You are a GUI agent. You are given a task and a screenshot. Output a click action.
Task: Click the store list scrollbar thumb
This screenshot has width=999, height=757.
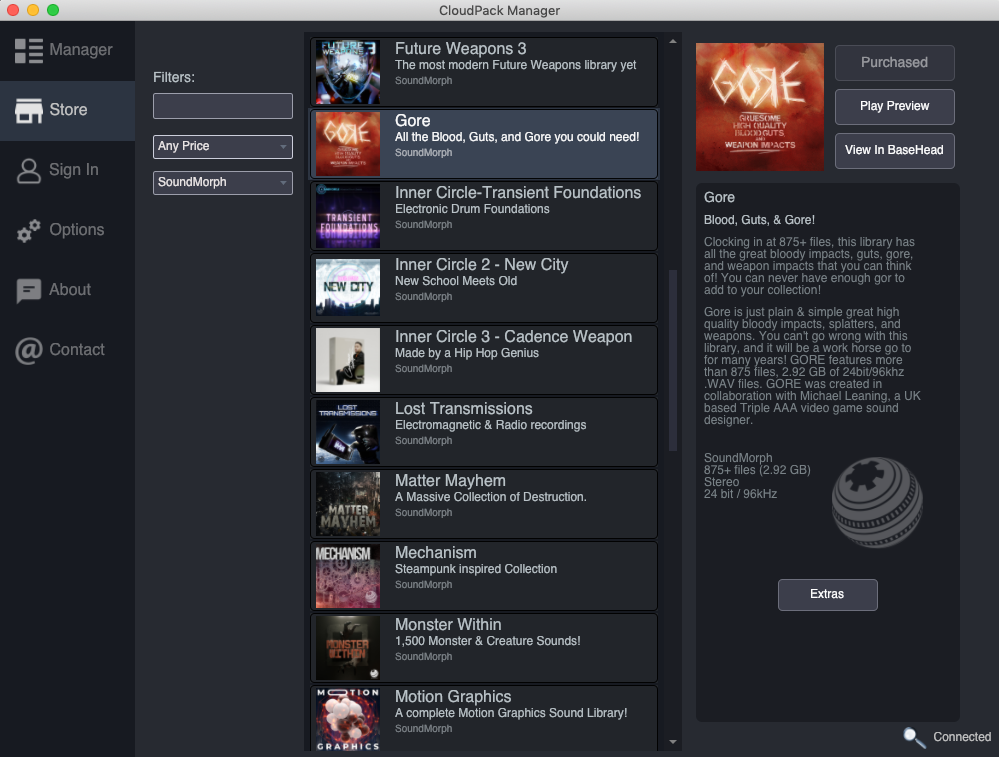(x=673, y=361)
